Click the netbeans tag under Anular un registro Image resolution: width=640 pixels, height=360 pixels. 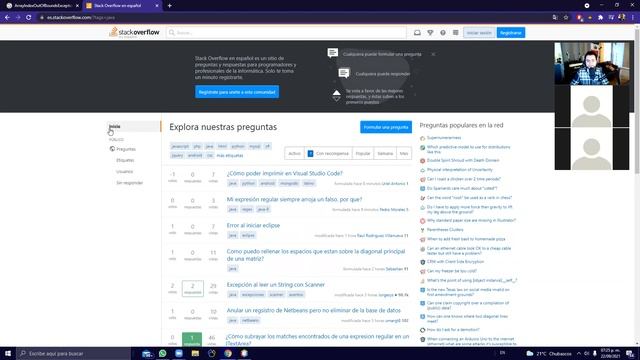[x=250, y=320]
